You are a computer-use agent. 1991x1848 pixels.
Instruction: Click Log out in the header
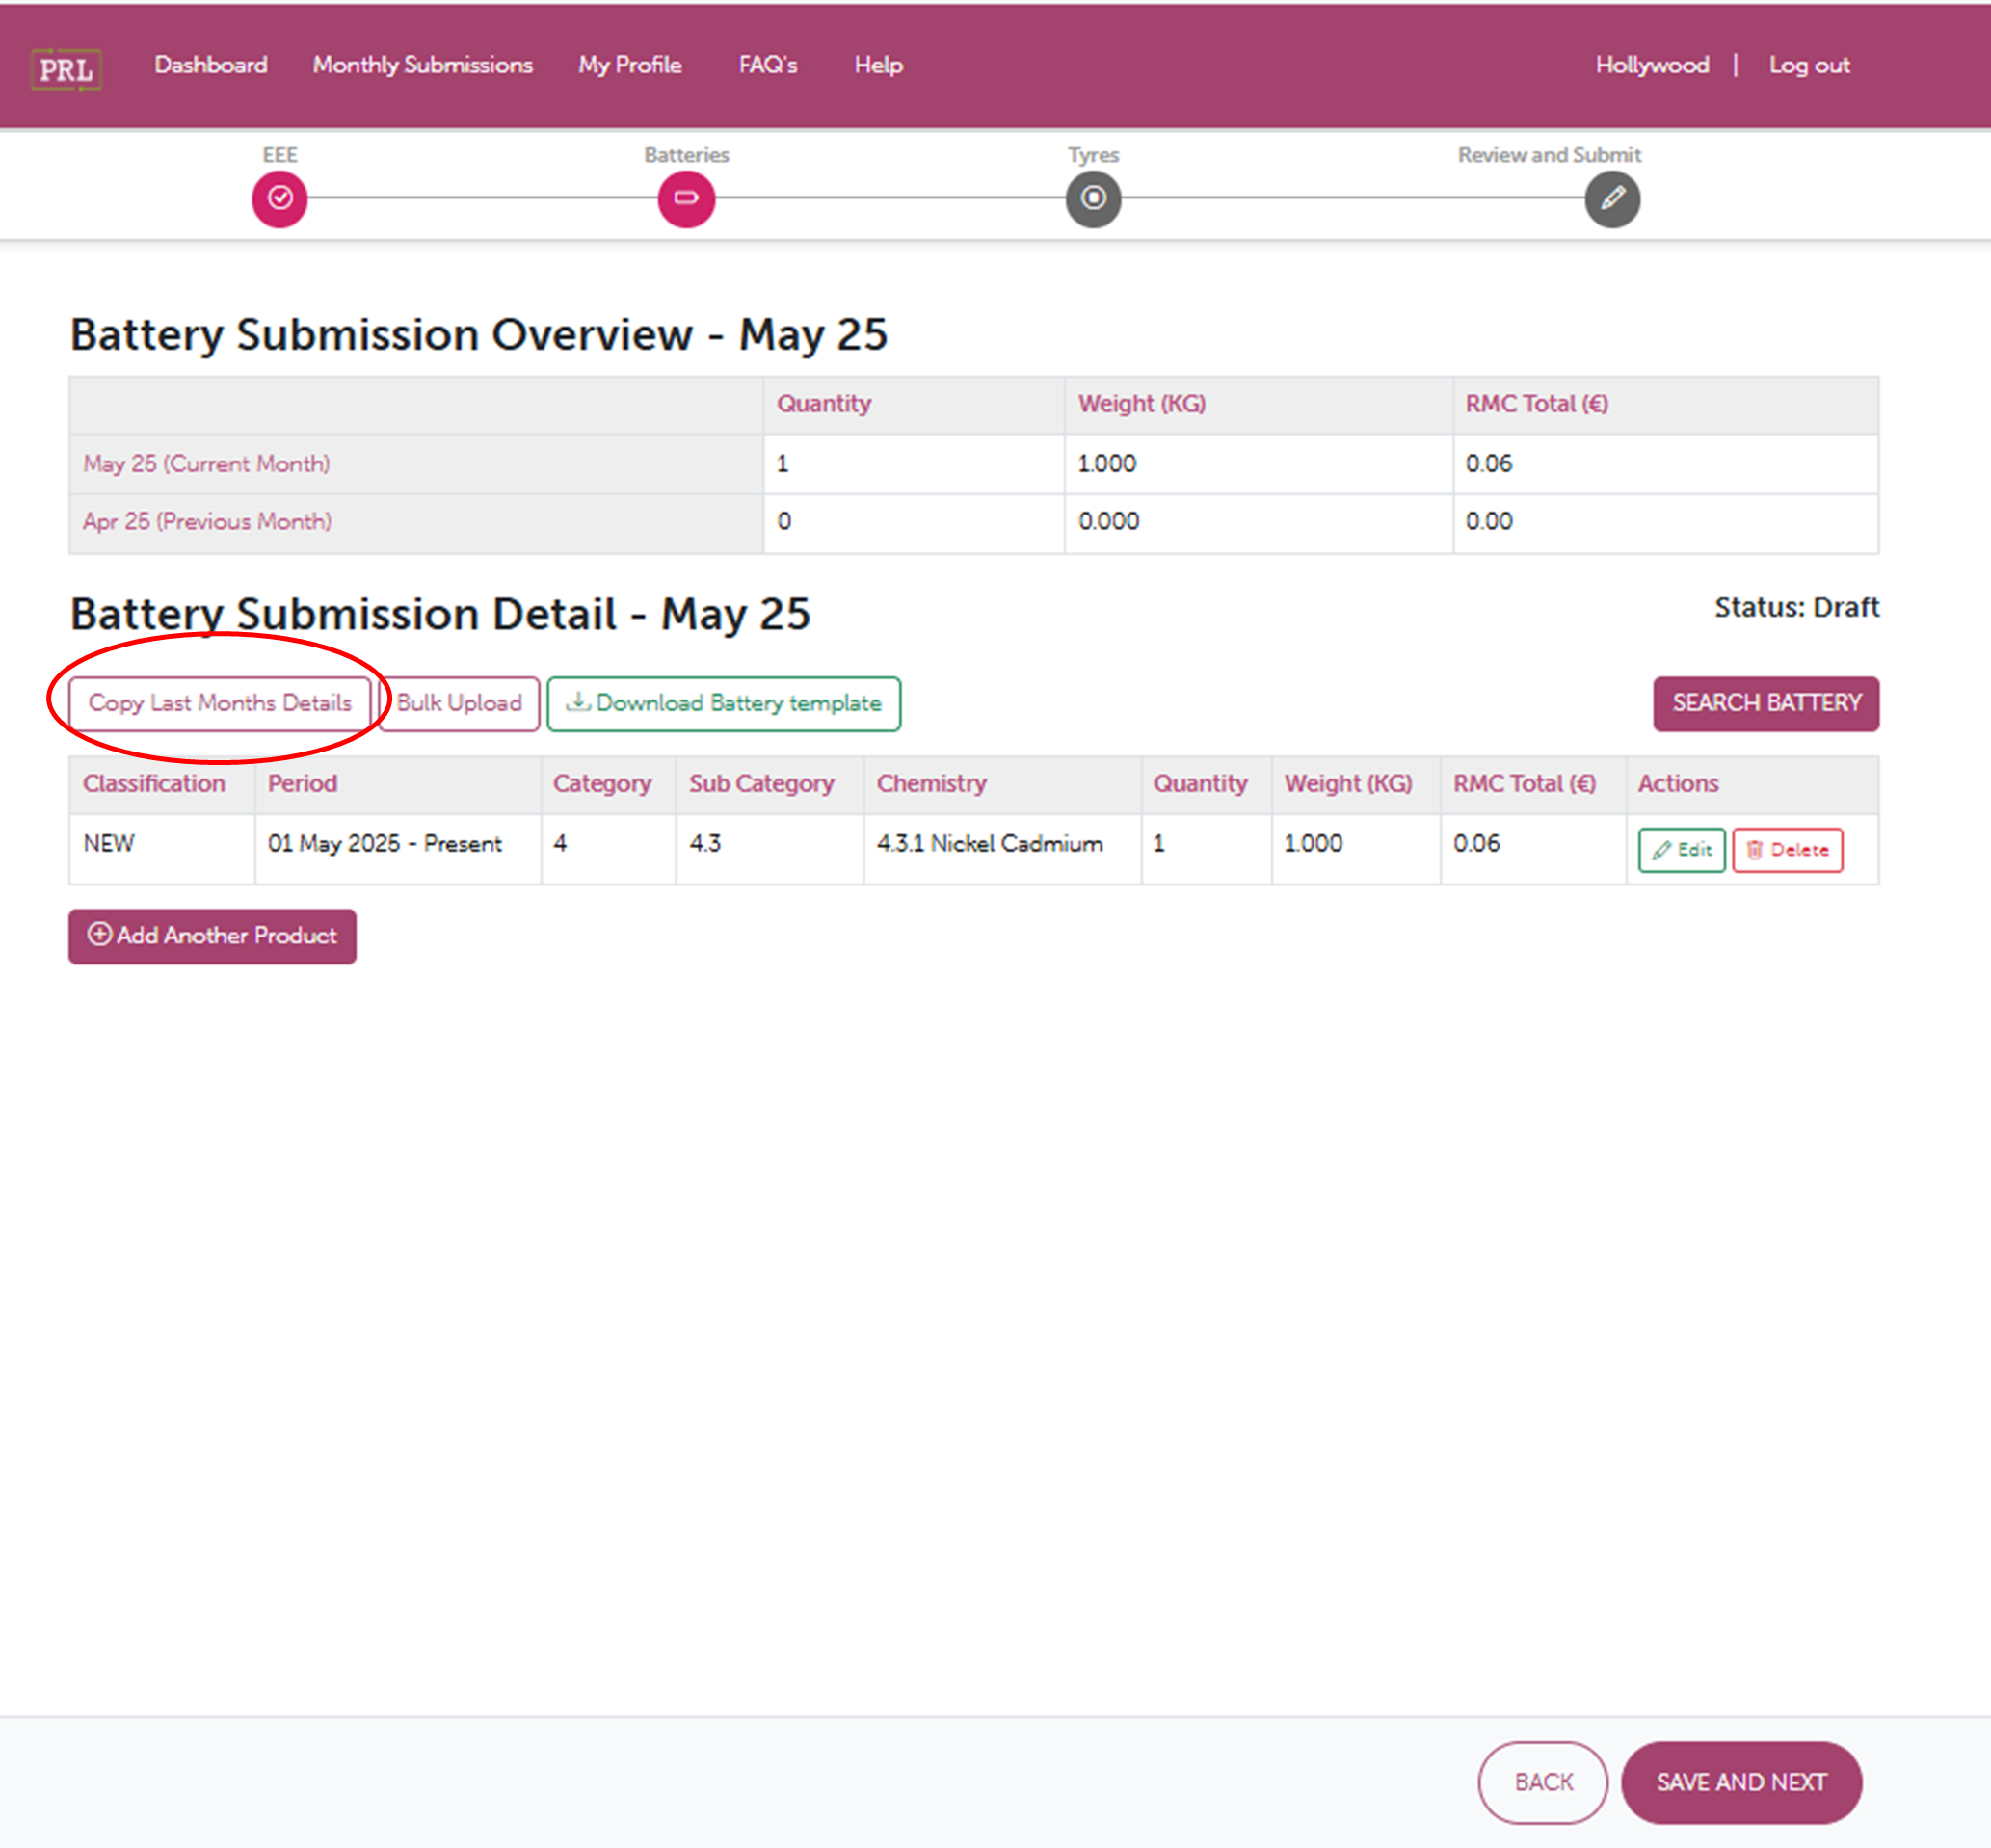(1809, 64)
